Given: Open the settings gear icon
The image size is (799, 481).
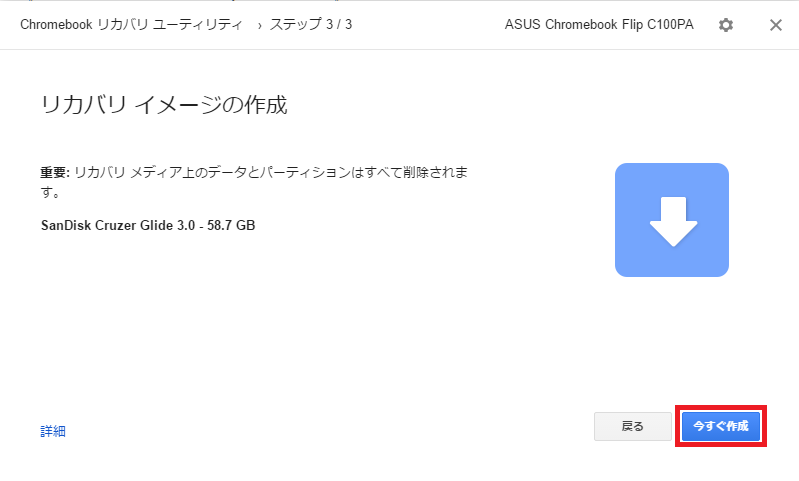Looking at the screenshot, I should click(x=726, y=25).
